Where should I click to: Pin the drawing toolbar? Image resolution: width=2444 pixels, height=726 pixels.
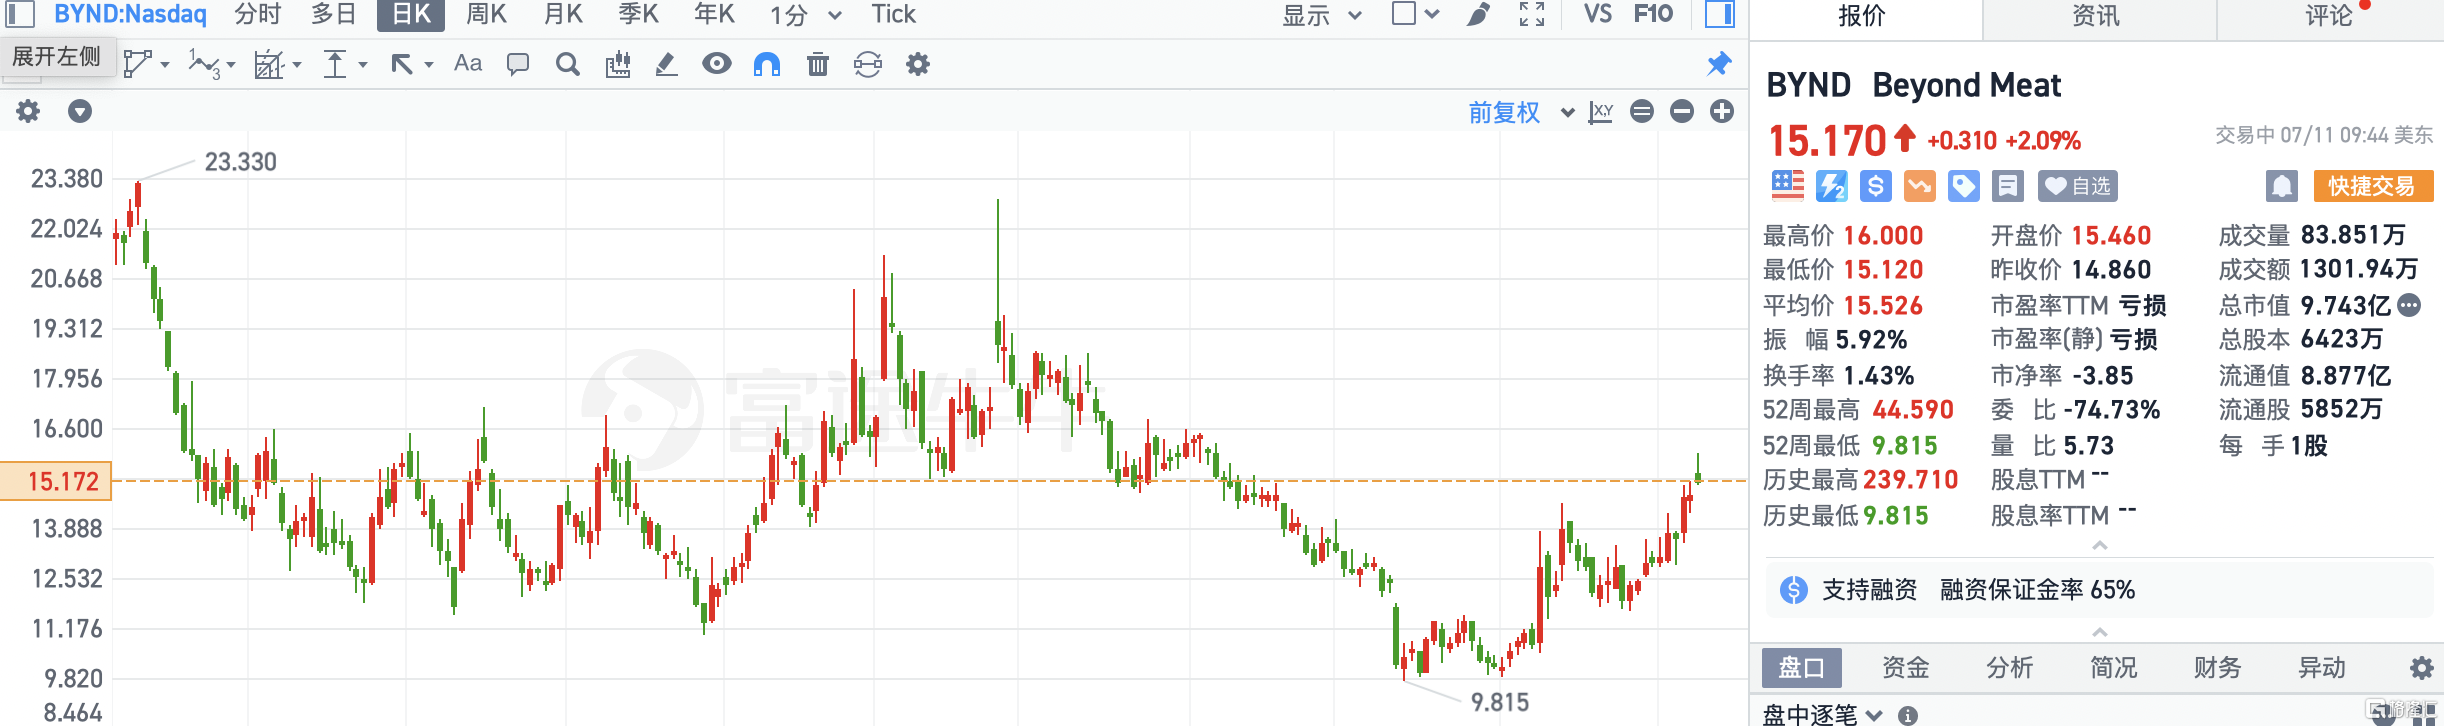[1719, 65]
